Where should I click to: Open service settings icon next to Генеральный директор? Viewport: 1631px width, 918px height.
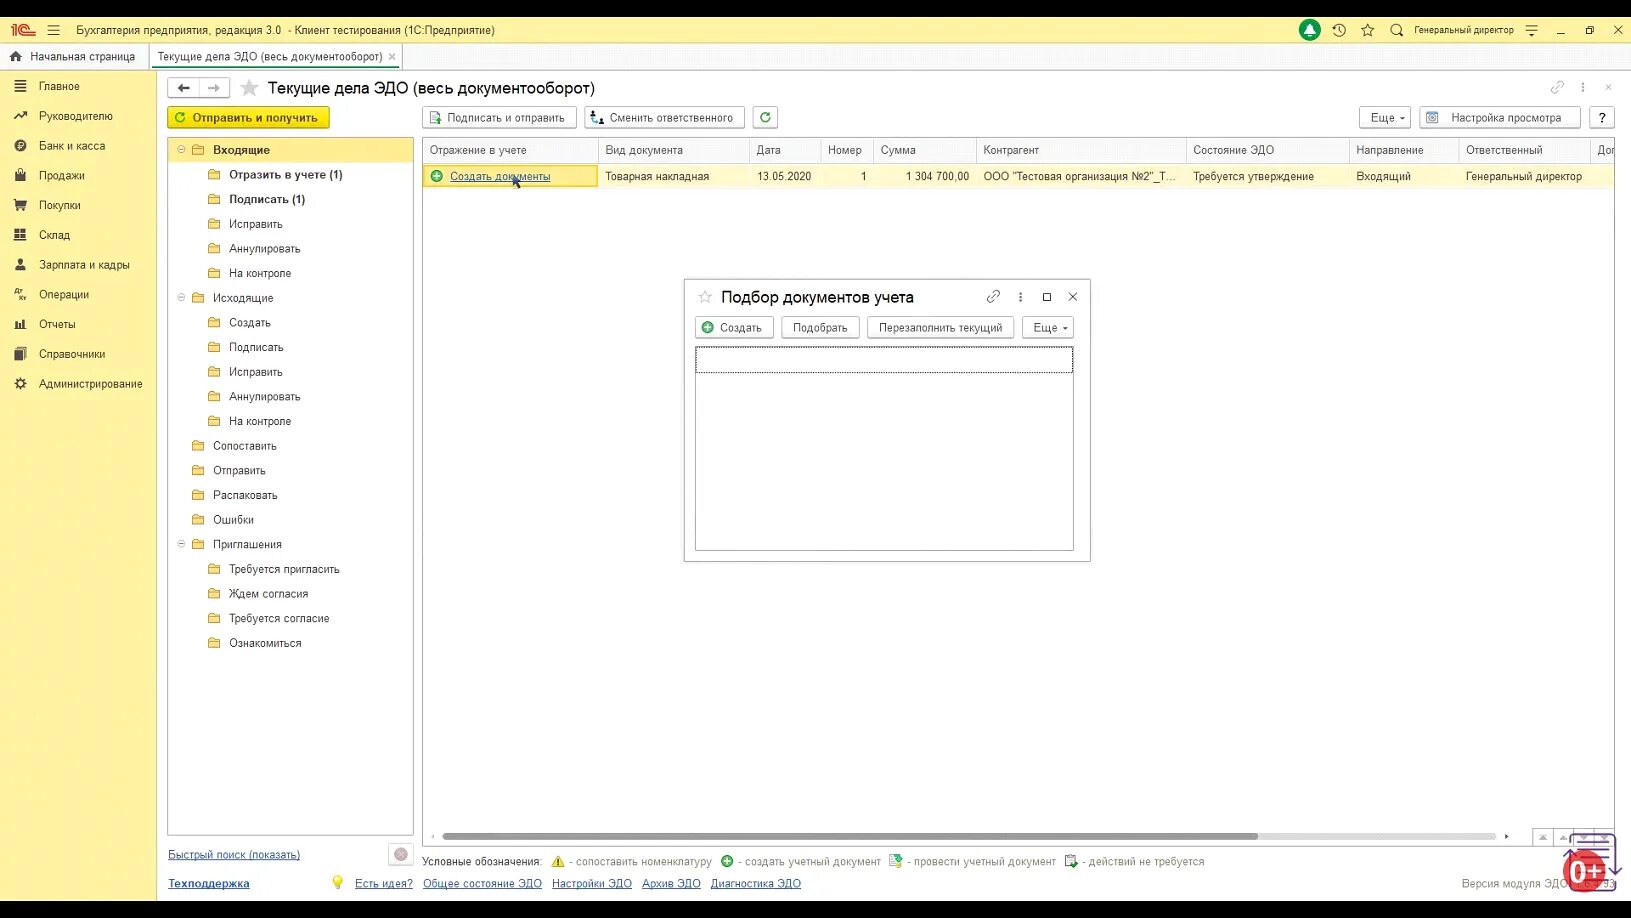pyautogui.click(x=1531, y=30)
